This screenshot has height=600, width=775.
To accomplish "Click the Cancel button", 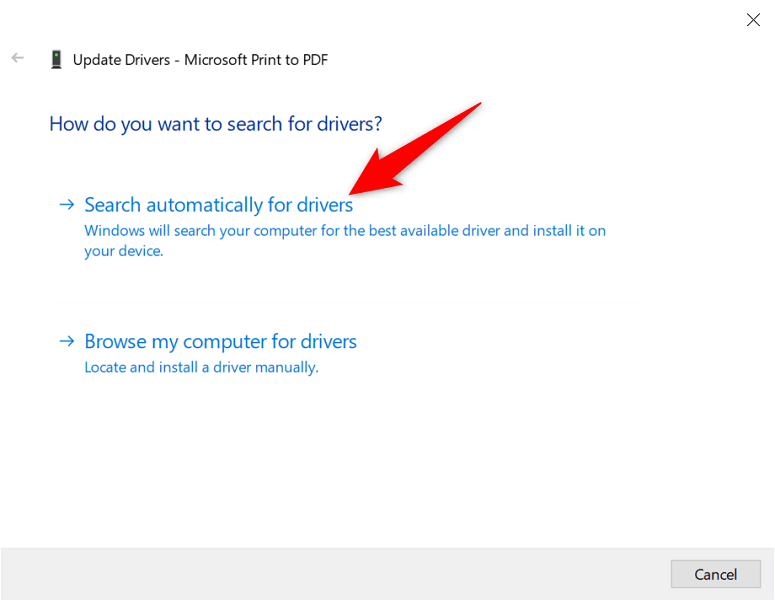I will click(715, 574).
